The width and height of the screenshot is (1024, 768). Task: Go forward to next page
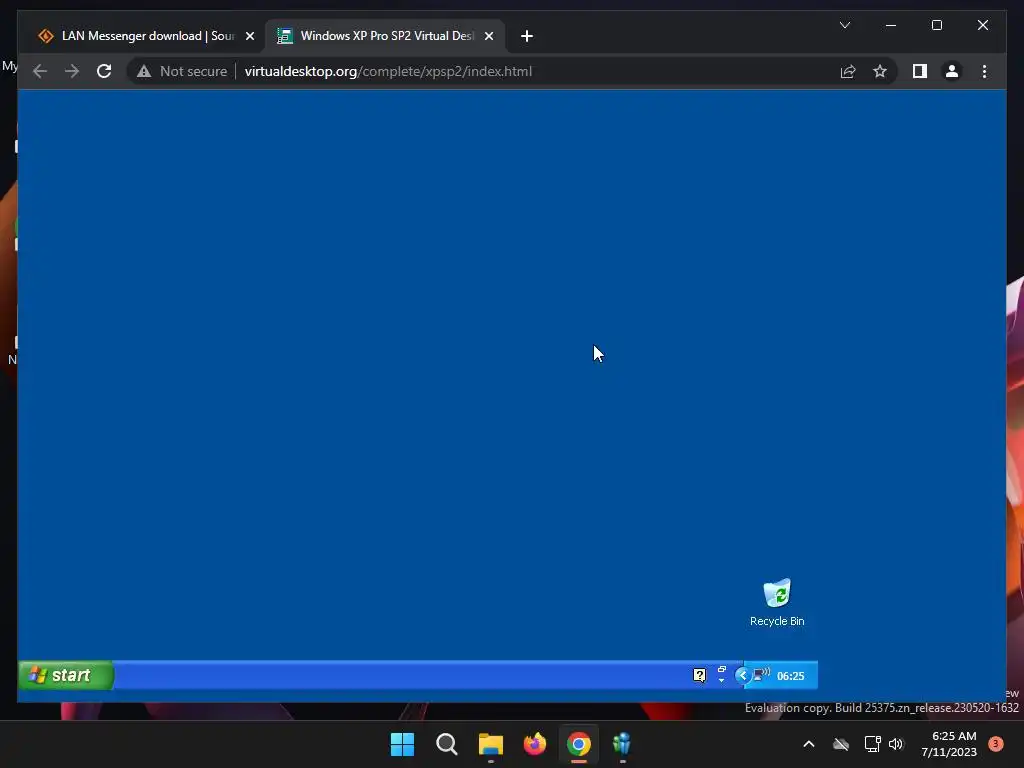(72, 71)
